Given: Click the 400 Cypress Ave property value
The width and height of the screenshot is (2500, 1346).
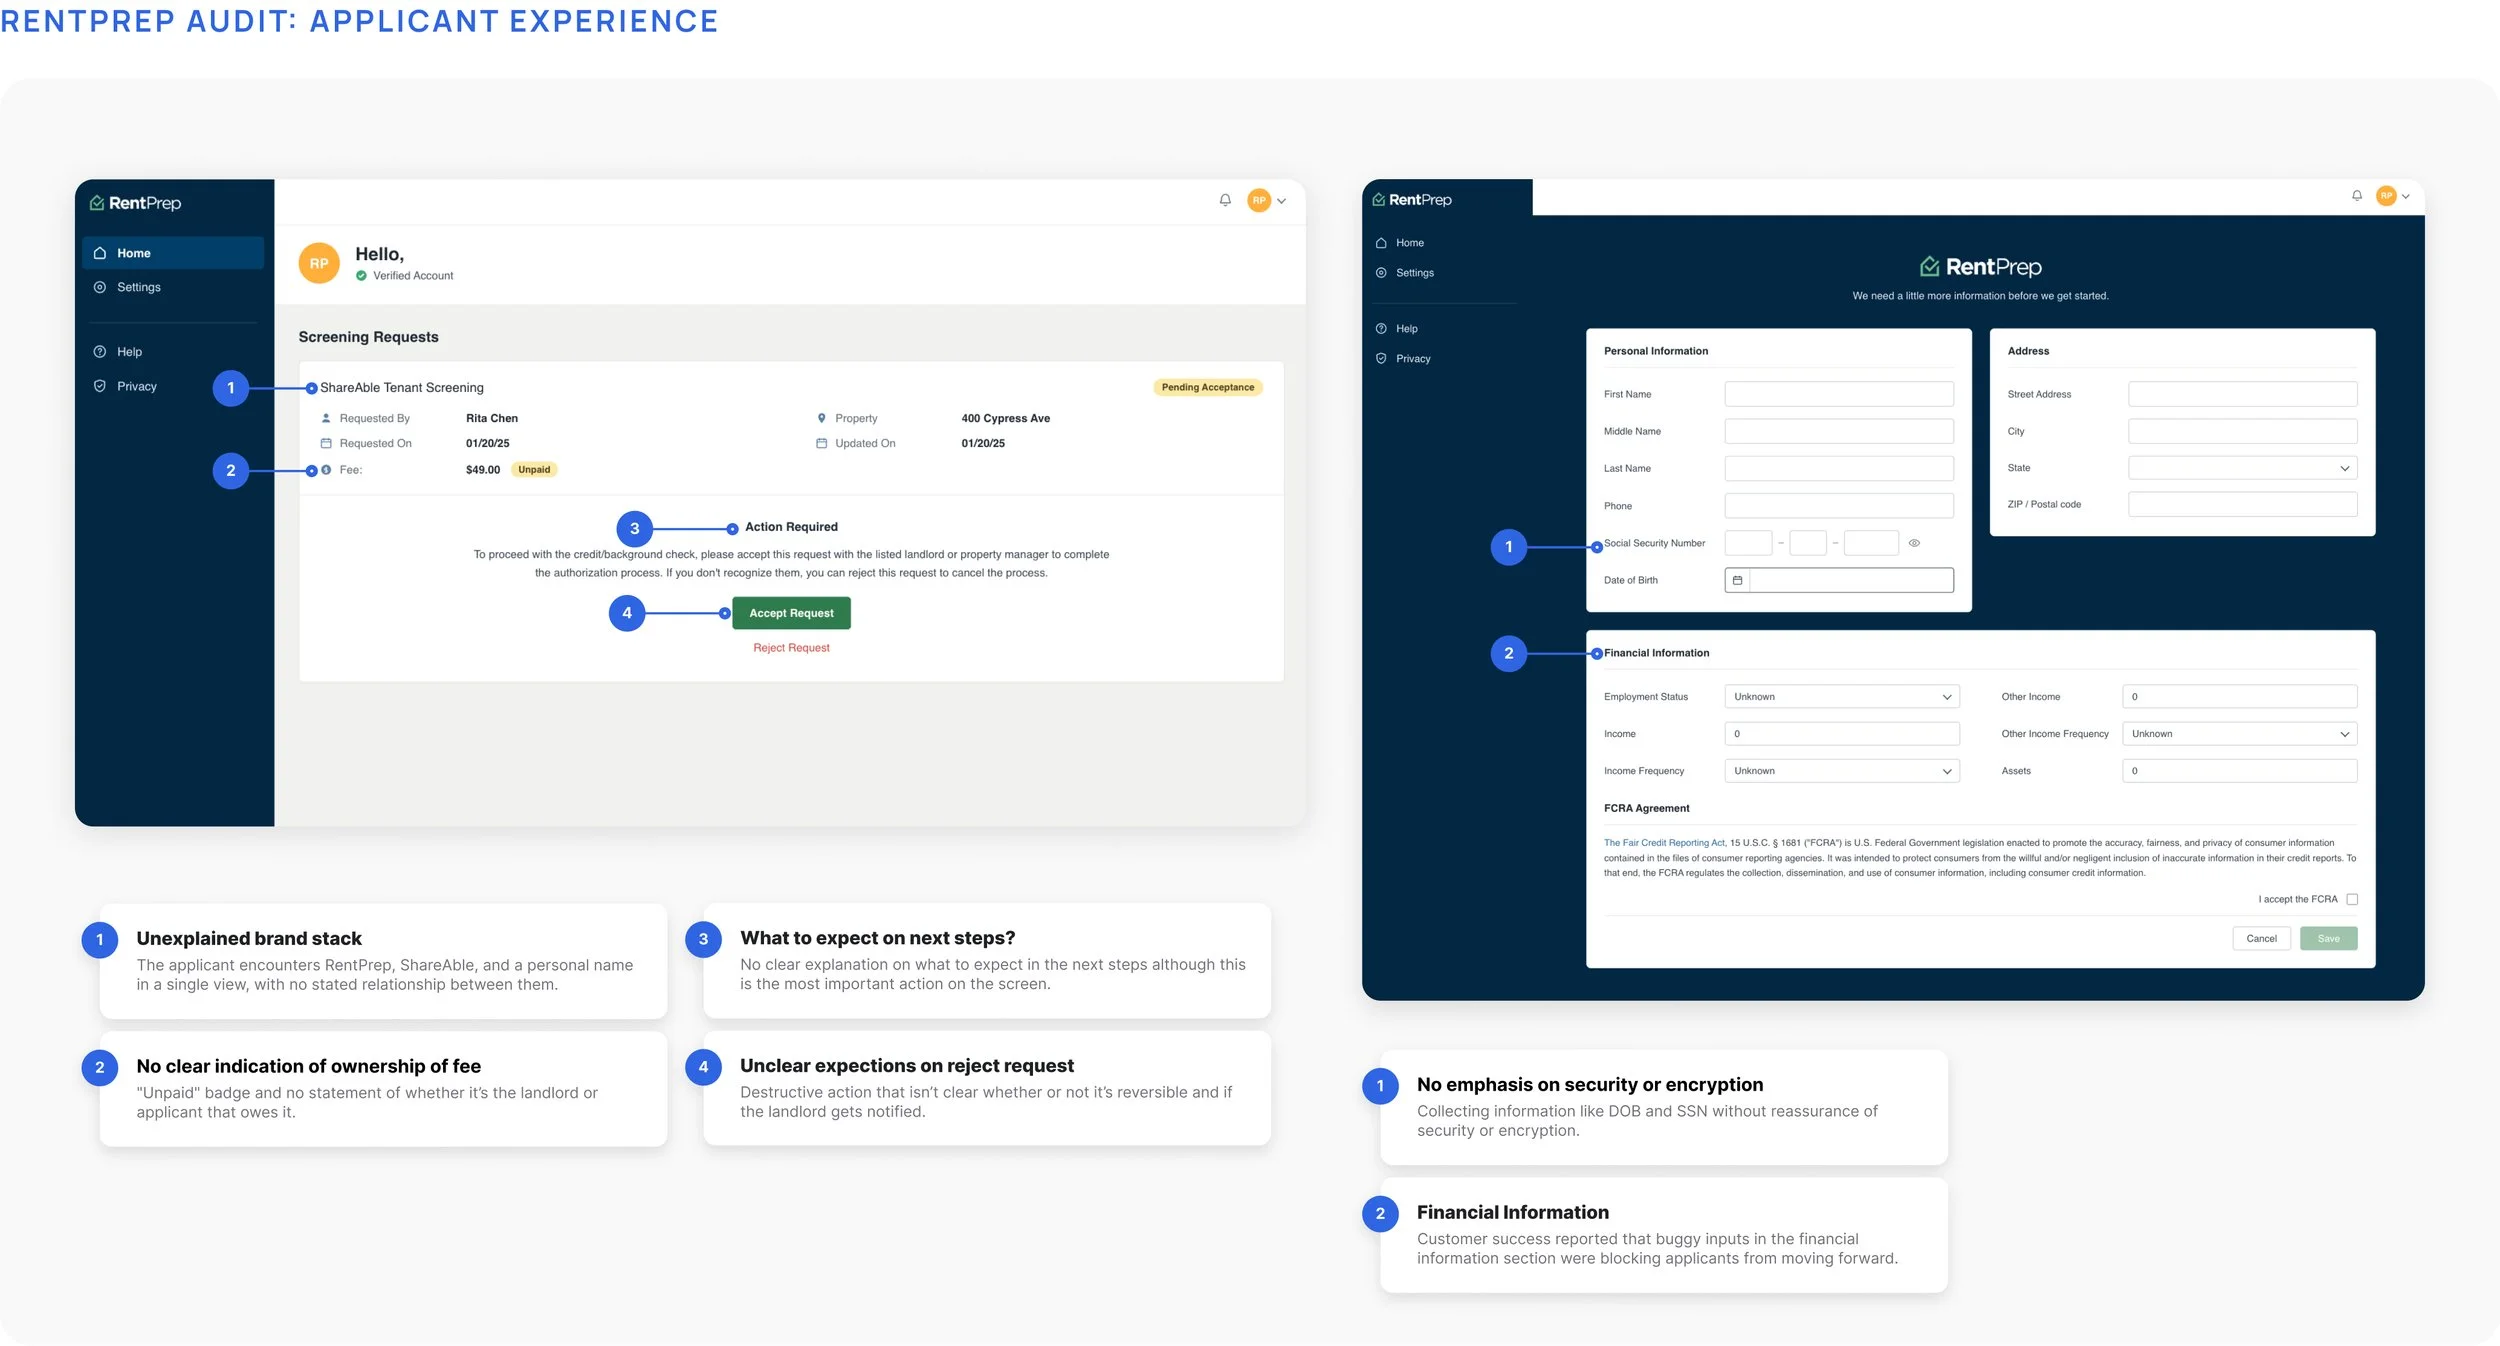Looking at the screenshot, I should click(1005, 418).
